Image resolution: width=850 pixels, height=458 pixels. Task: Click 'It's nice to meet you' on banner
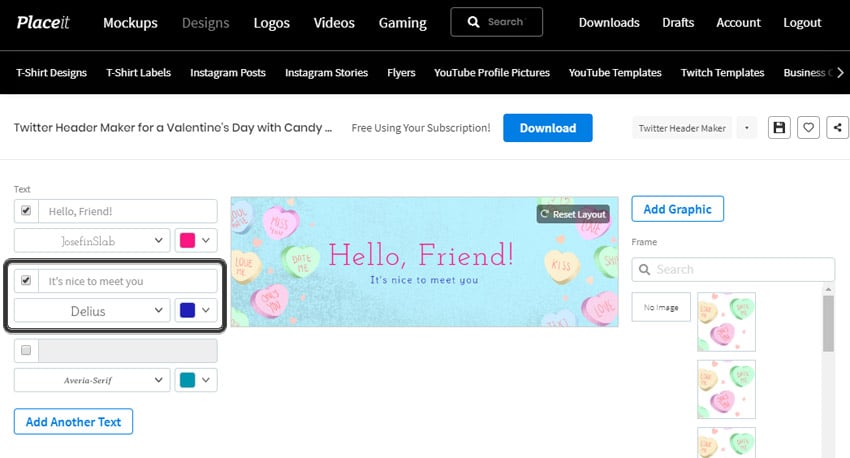[424, 280]
